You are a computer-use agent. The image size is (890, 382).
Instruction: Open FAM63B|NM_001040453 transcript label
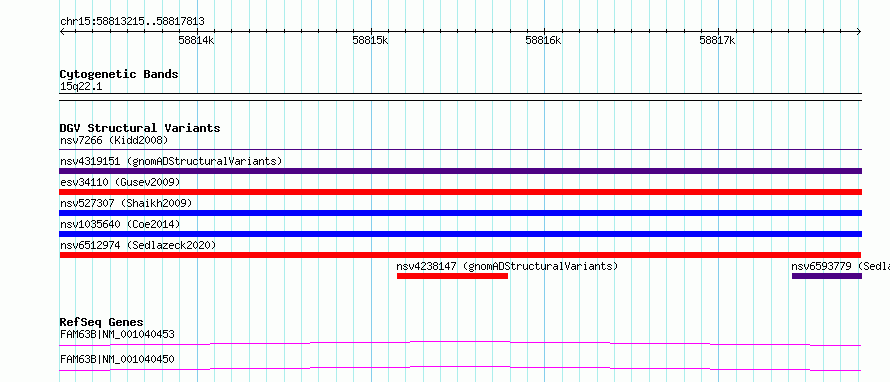click(x=117, y=334)
